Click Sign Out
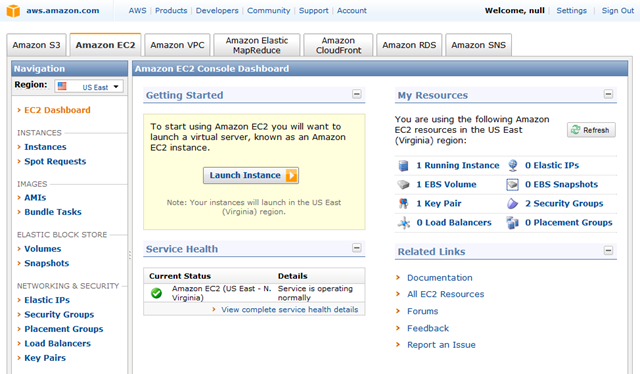The image size is (640, 374). [x=618, y=11]
